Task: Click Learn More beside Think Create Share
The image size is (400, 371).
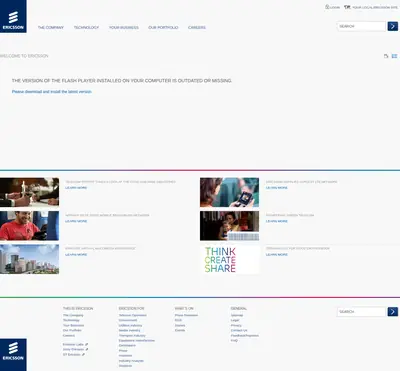Action: click(277, 254)
